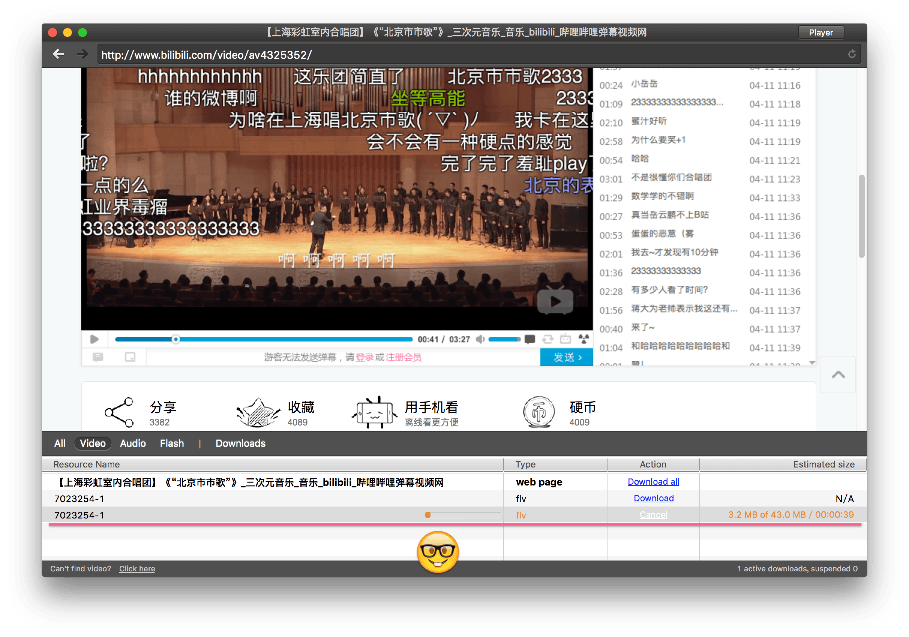
Task: Select the web page resource row title
Action: (250, 482)
